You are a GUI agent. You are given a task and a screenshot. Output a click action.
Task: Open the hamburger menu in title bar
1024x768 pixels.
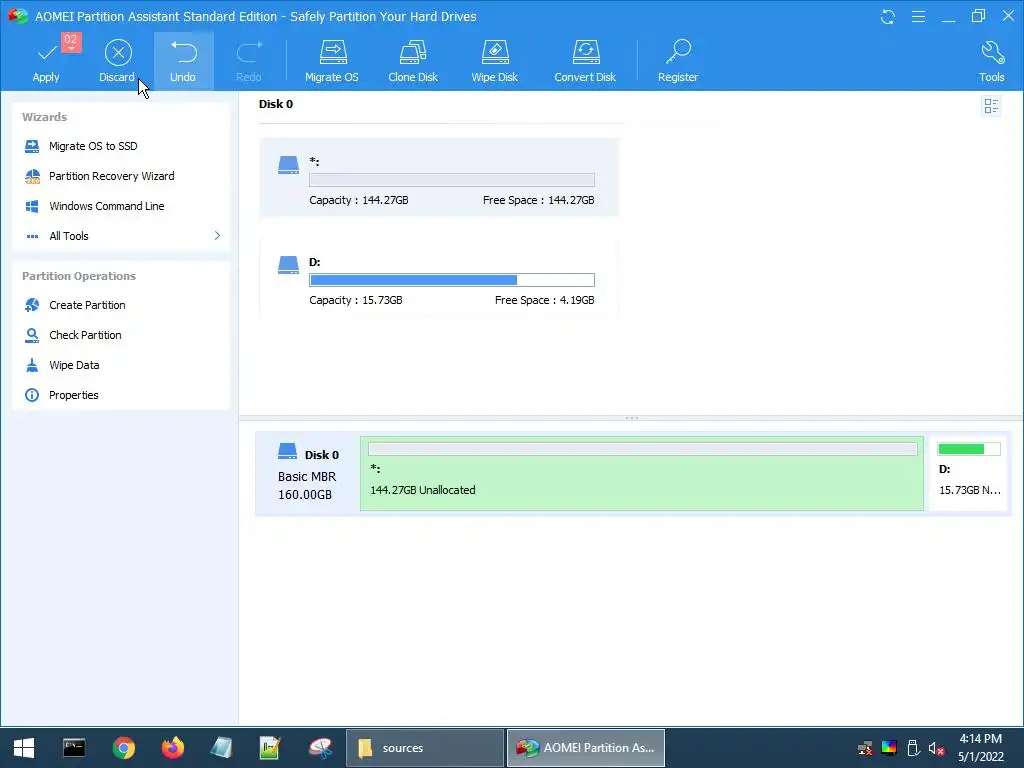click(x=918, y=16)
